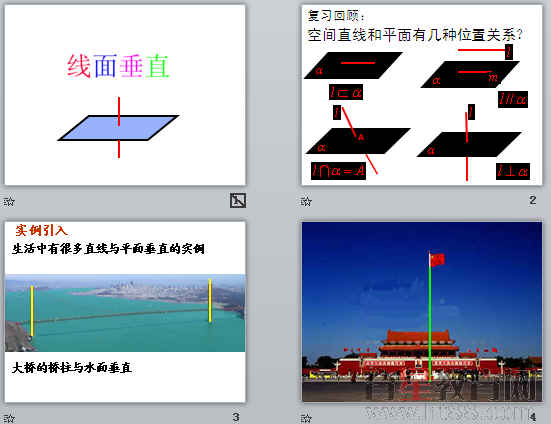
Task: Click the hidden-slide number icon below slide 1
Action: [238, 201]
